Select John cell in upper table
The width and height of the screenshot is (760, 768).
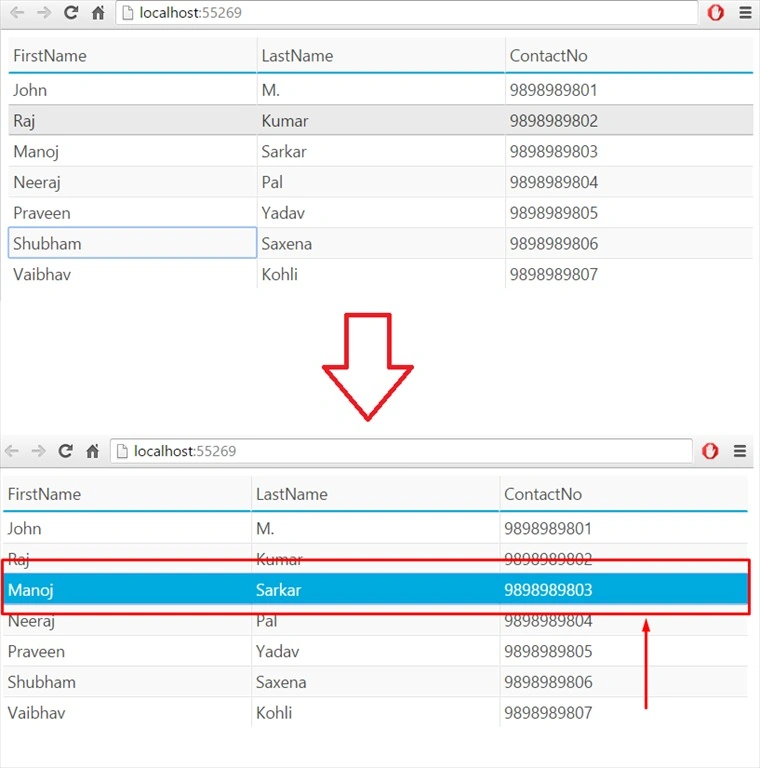coord(133,90)
